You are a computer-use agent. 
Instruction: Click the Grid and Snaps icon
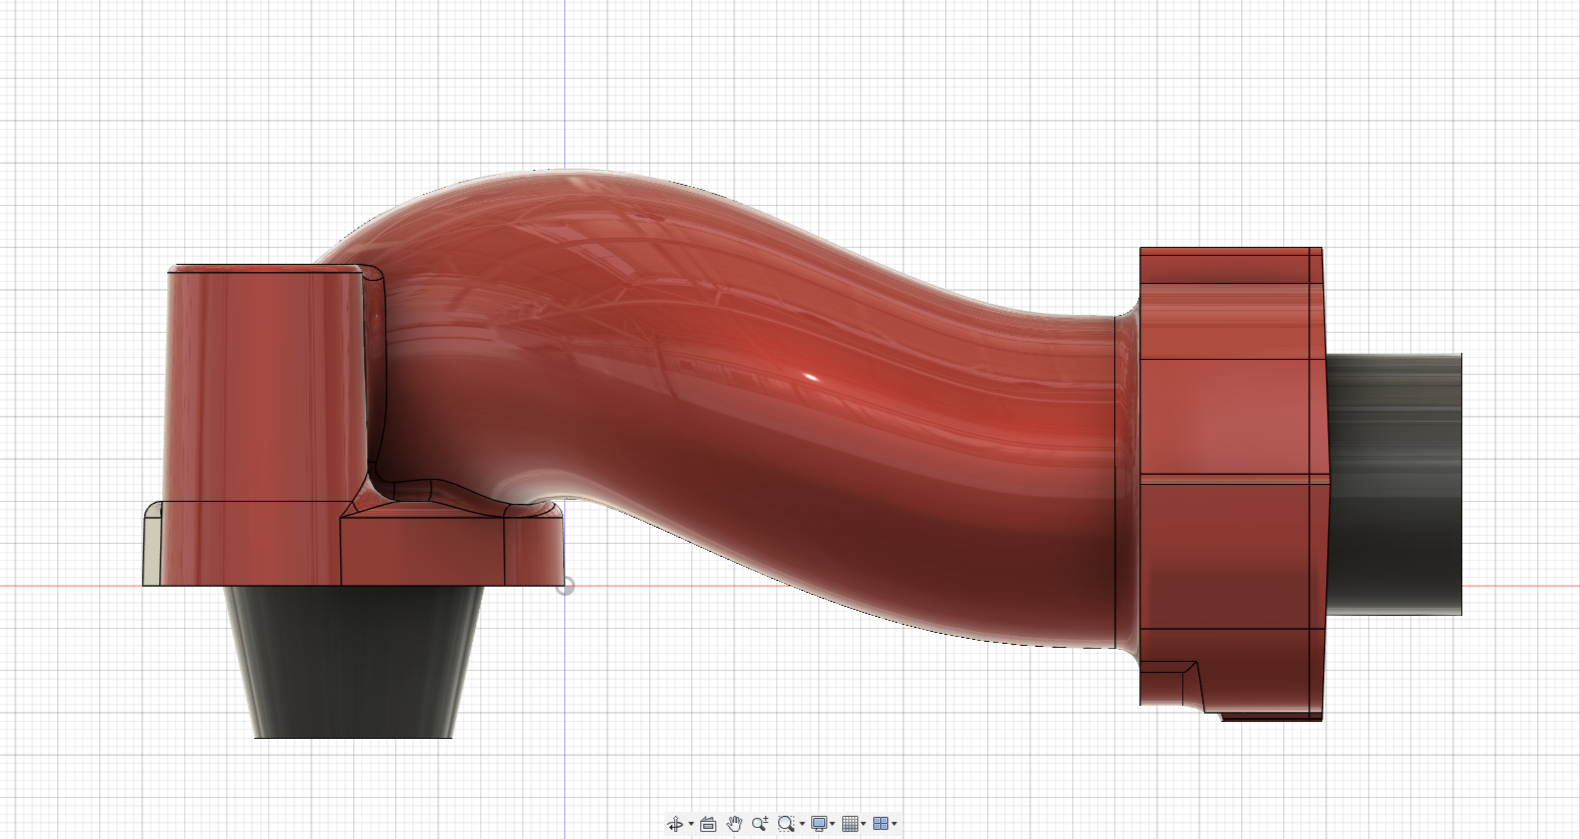(x=850, y=824)
